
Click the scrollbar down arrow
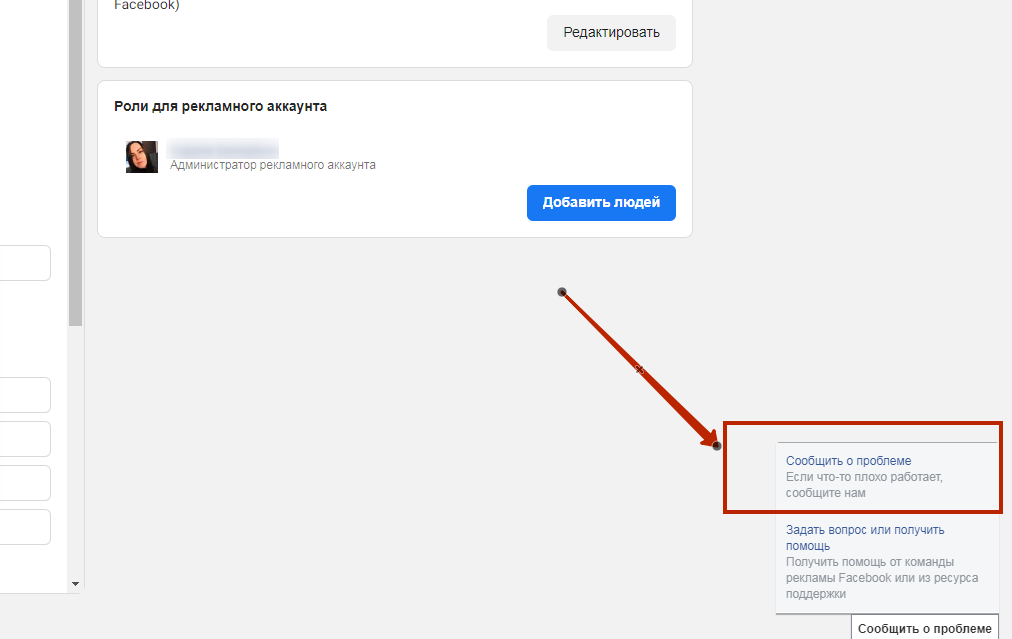click(x=76, y=583)
